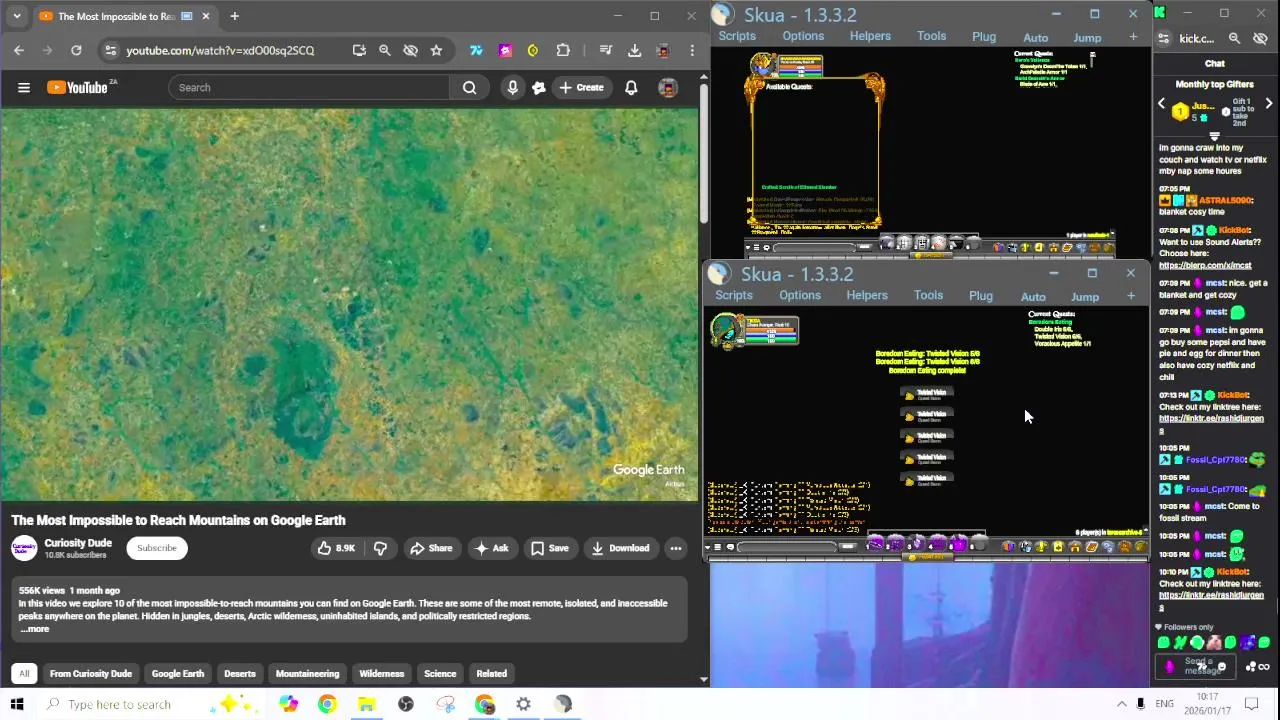Open a new Chrome tab
Screen dimensions: 1280x720
tap(234, 16)
